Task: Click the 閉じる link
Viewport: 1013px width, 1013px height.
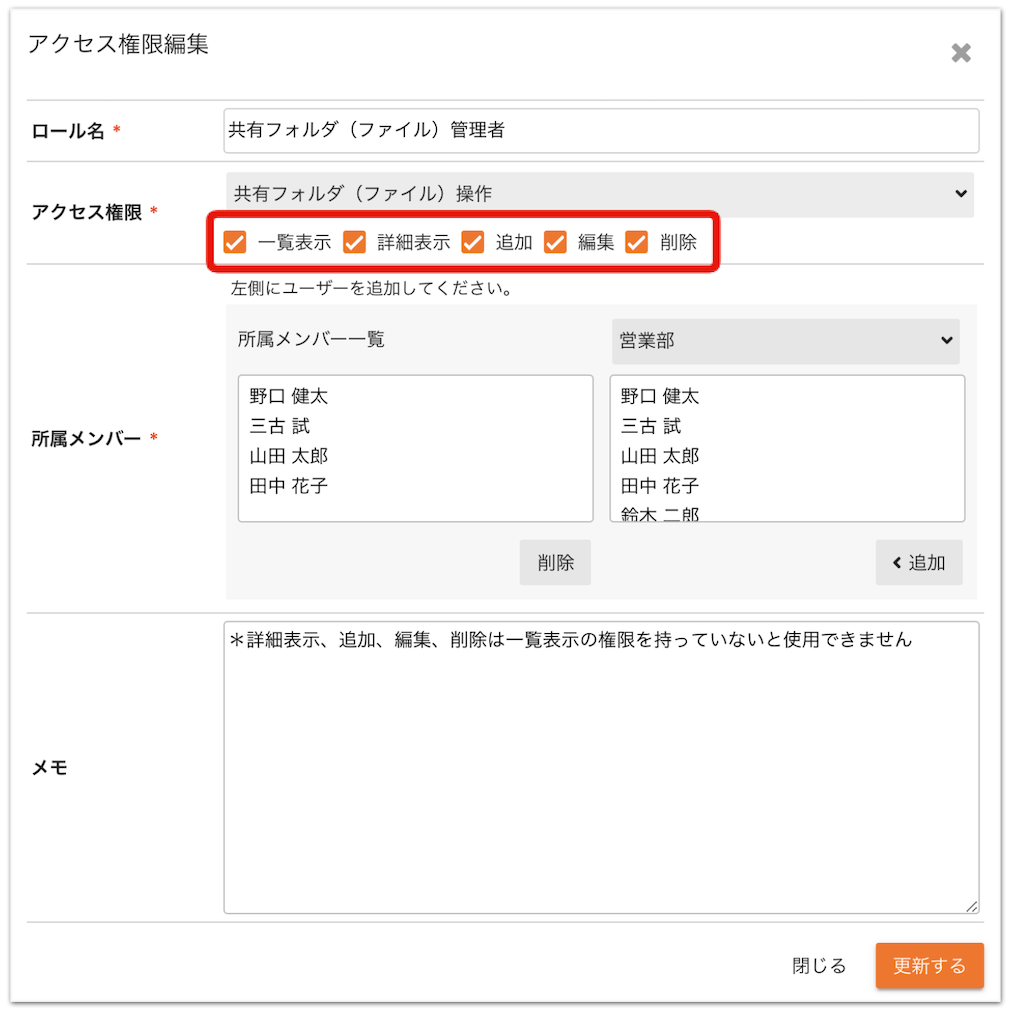Action: click(819, 966)
